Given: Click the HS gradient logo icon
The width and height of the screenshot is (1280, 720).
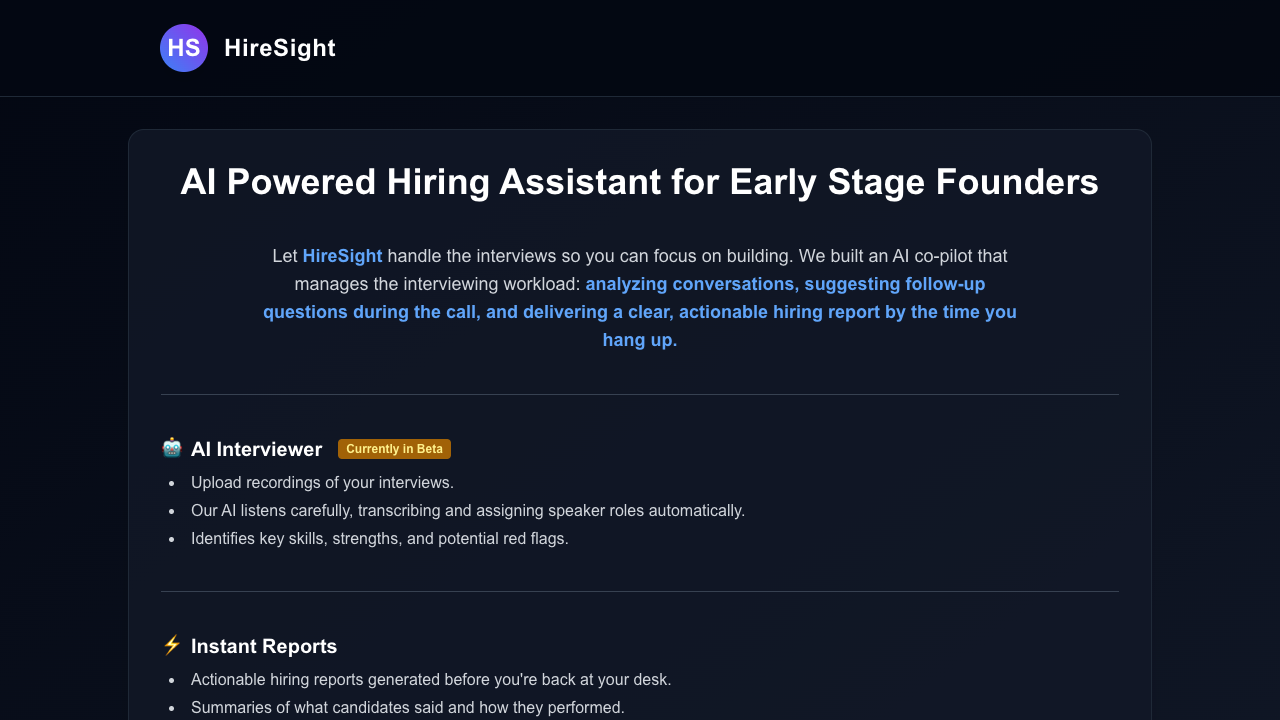Looking at the screenshot, I should tap(184, 48).
